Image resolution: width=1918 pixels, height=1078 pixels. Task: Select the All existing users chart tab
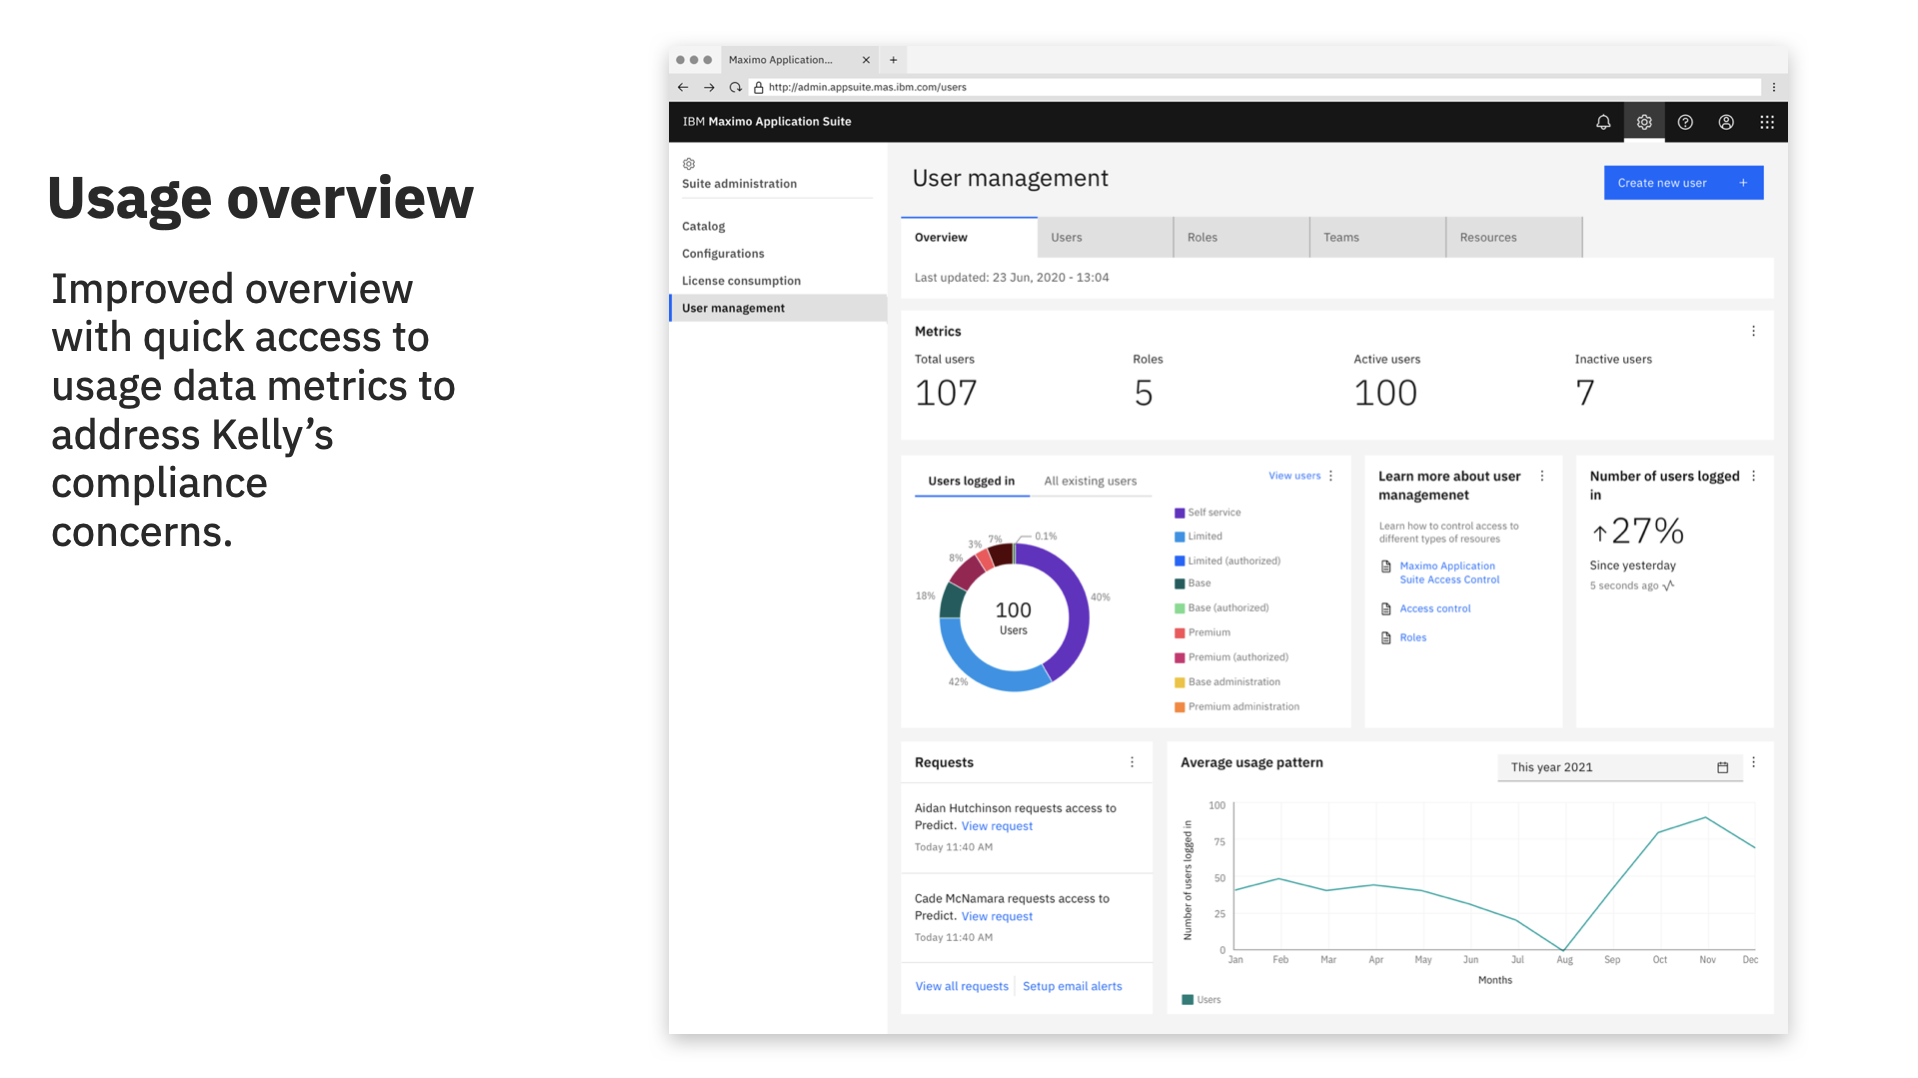click(x=1090, y=481)
